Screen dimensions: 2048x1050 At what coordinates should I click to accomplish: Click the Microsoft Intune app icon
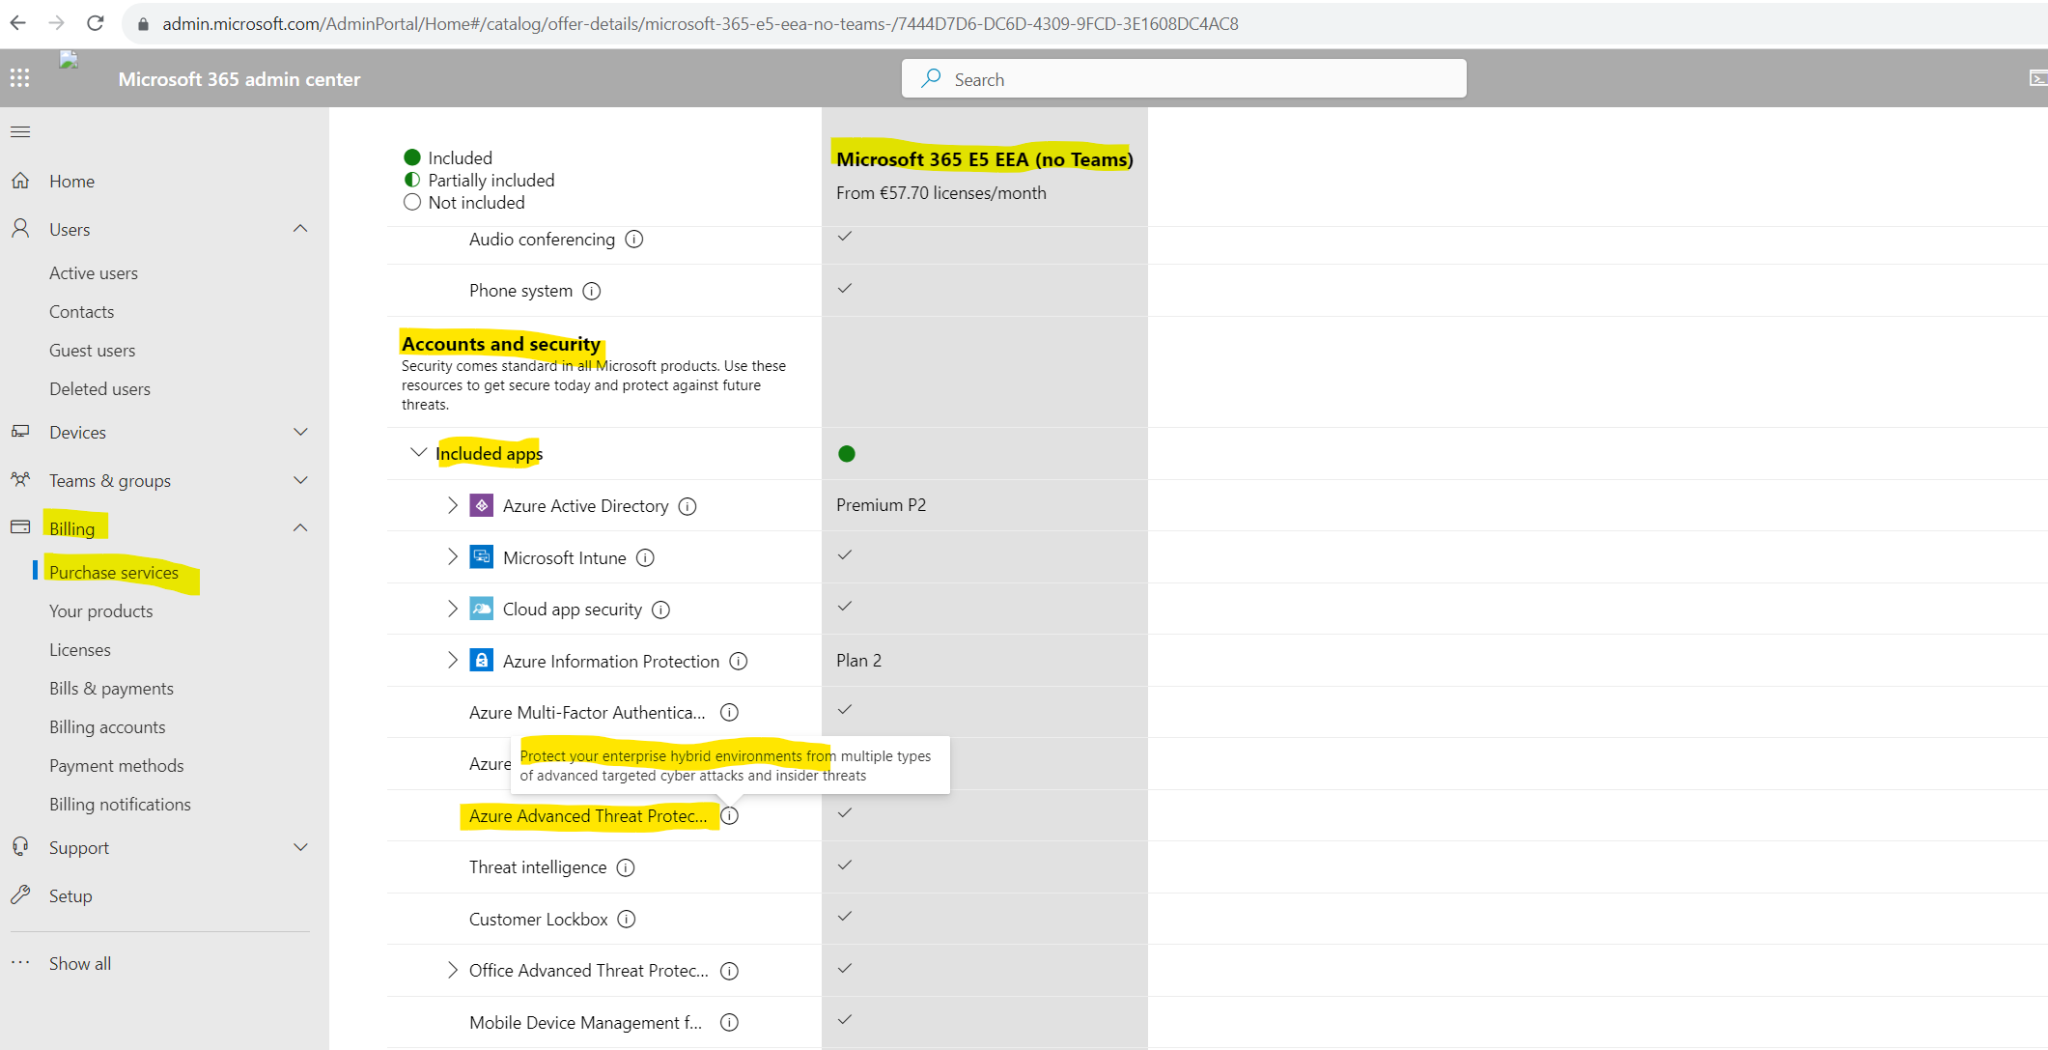[482, 557]
